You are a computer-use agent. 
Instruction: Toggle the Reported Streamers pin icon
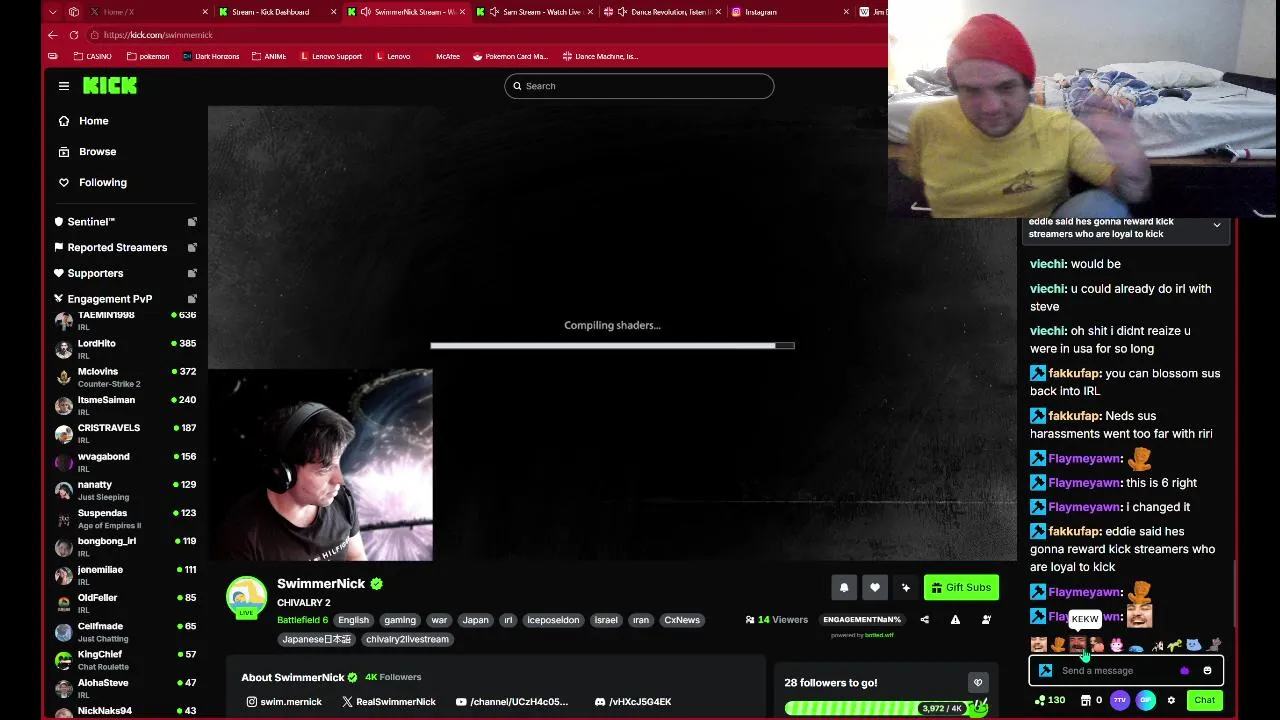192,247
